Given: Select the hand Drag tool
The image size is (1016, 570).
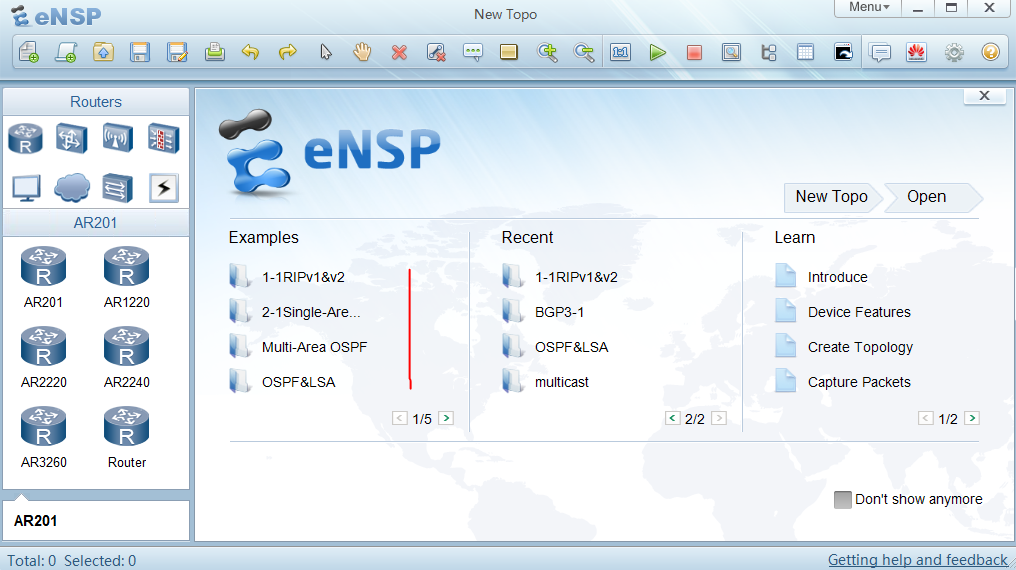Looking at the screenshot, I should (x=362, y=52).
